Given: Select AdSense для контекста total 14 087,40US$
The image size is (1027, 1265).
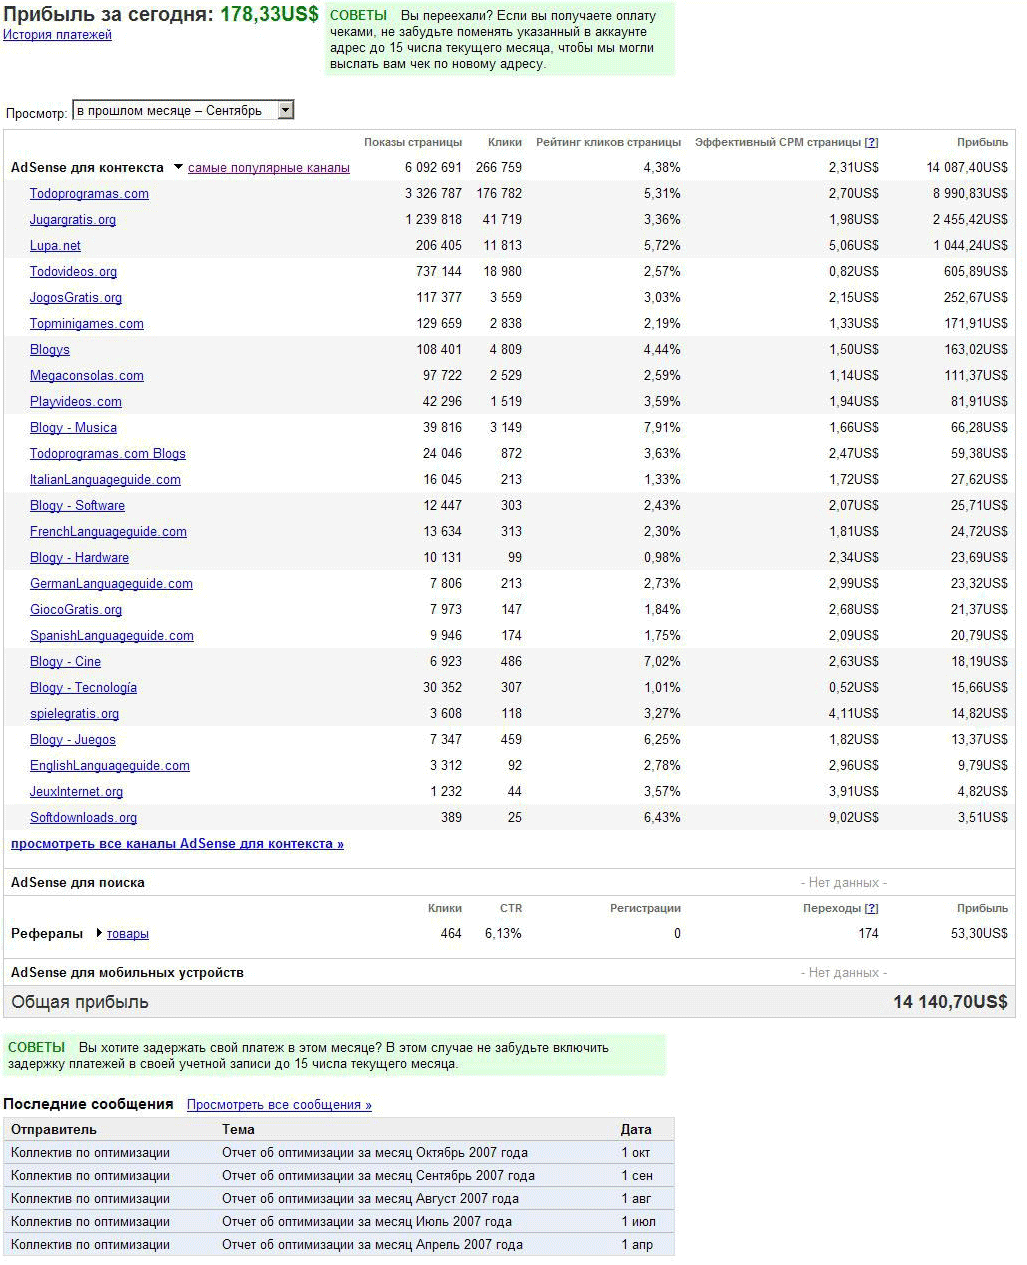Looking at the screenshot, I should 967,168.
